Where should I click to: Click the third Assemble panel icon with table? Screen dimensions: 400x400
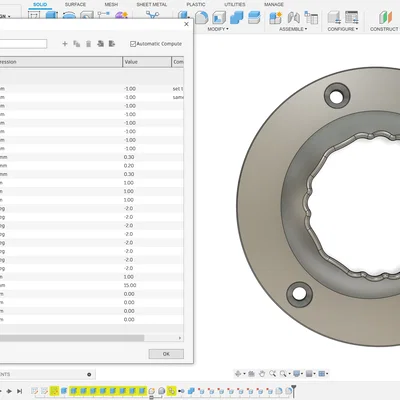click(311, 17)
